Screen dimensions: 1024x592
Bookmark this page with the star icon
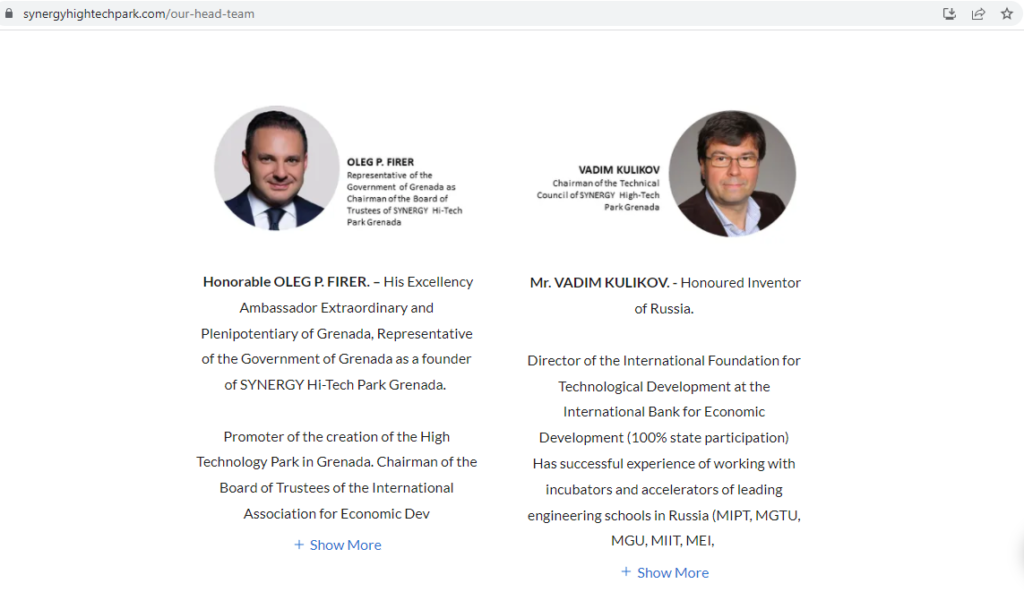(x=1006, y=14)
